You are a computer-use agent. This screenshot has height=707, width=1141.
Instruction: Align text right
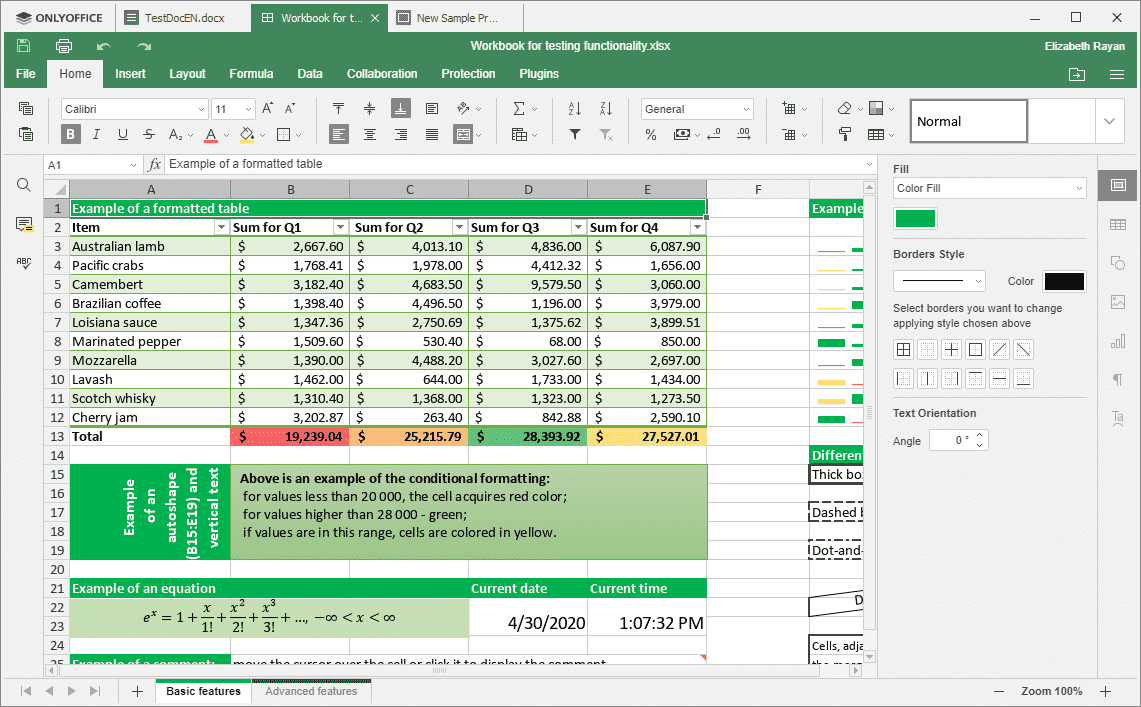(x=400, y=134)
